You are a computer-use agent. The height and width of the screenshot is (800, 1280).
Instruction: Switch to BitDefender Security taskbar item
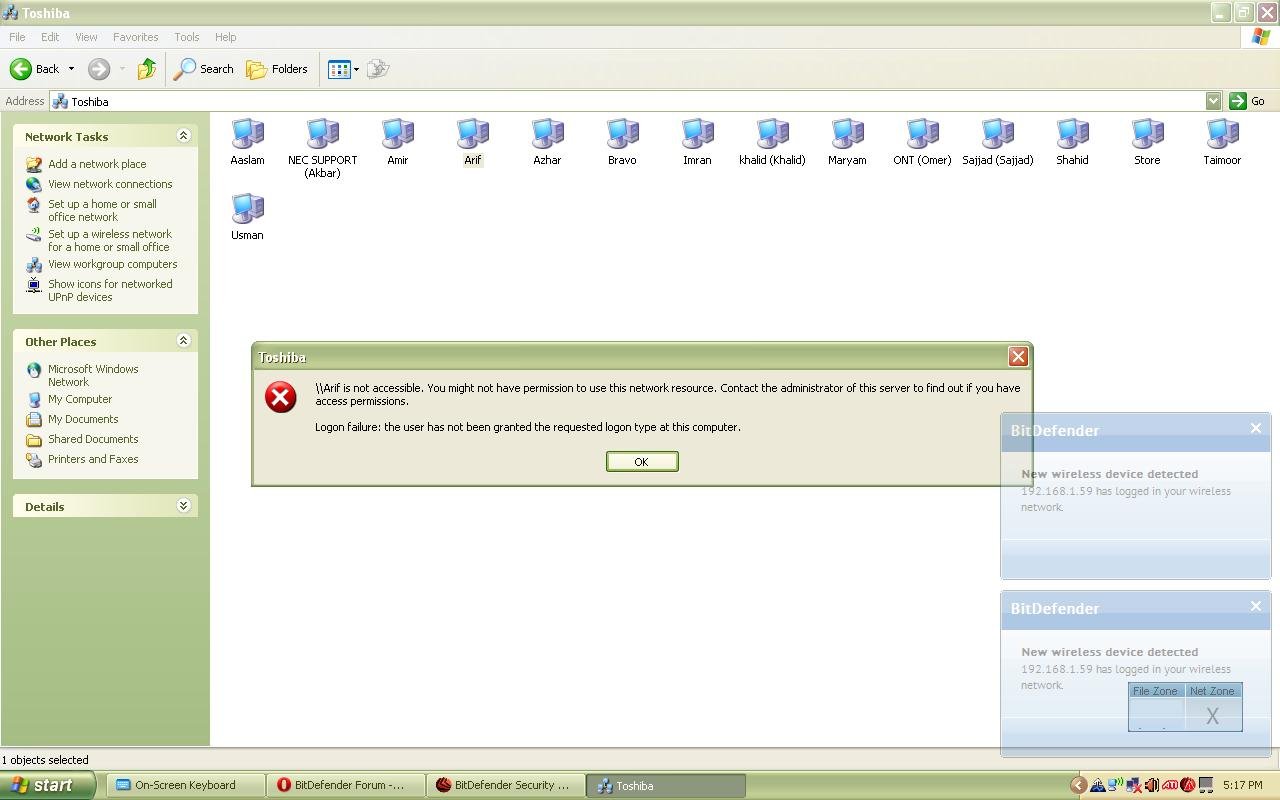point(506,785)
